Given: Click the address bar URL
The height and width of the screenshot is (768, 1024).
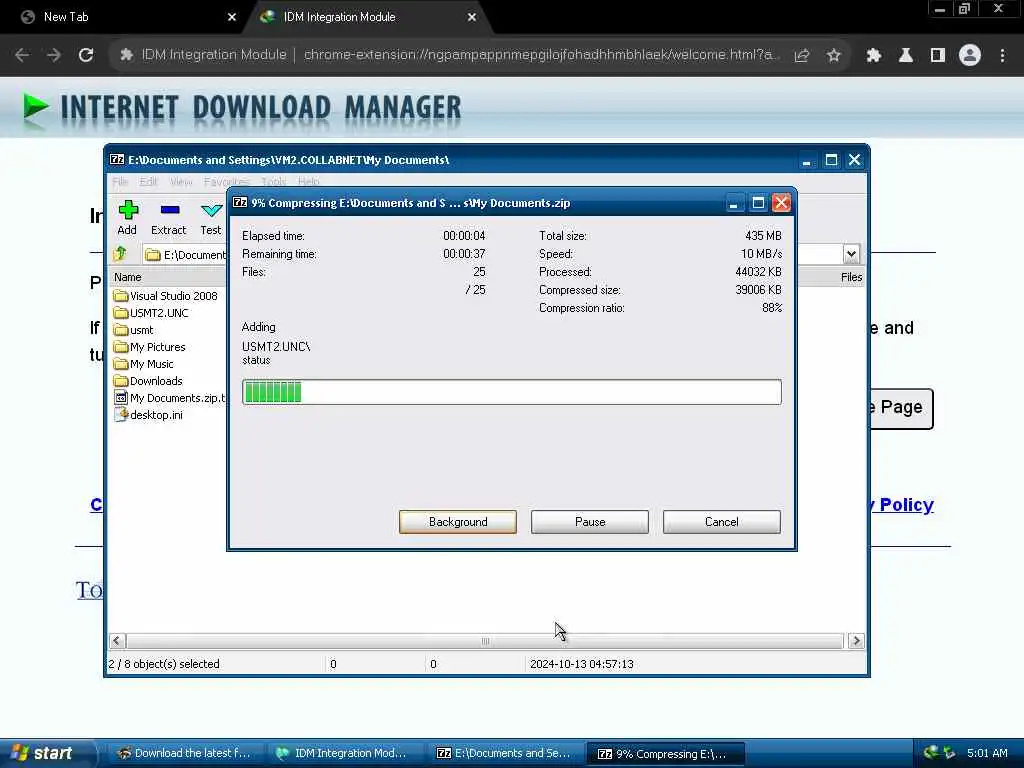Looking at the screenshot, I should tap(542, 55).
